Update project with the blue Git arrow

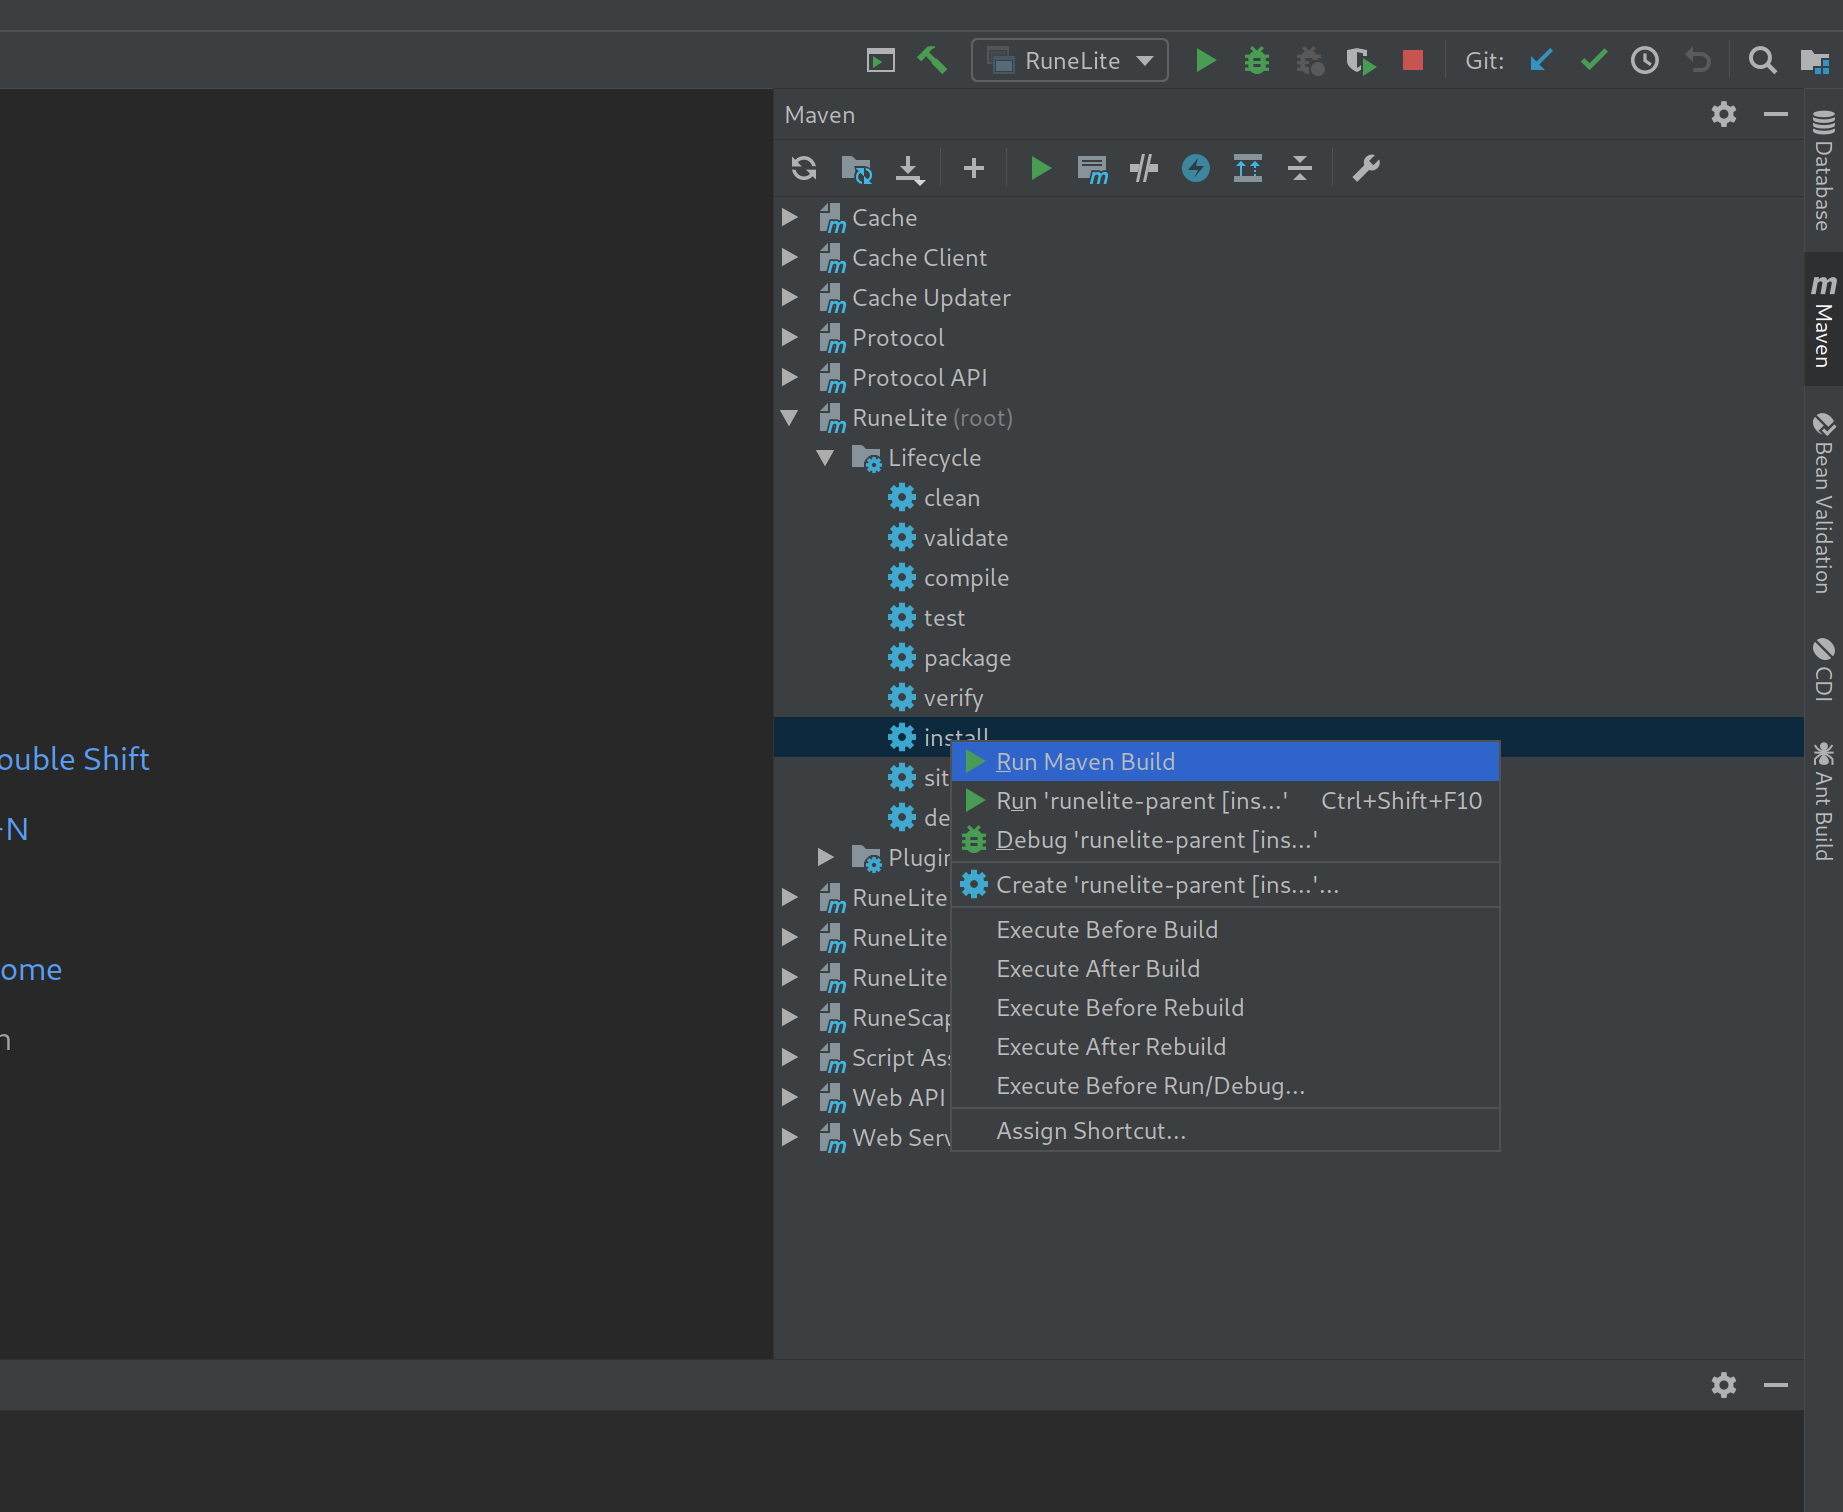pyautogui.click(x=1541, y=61)
